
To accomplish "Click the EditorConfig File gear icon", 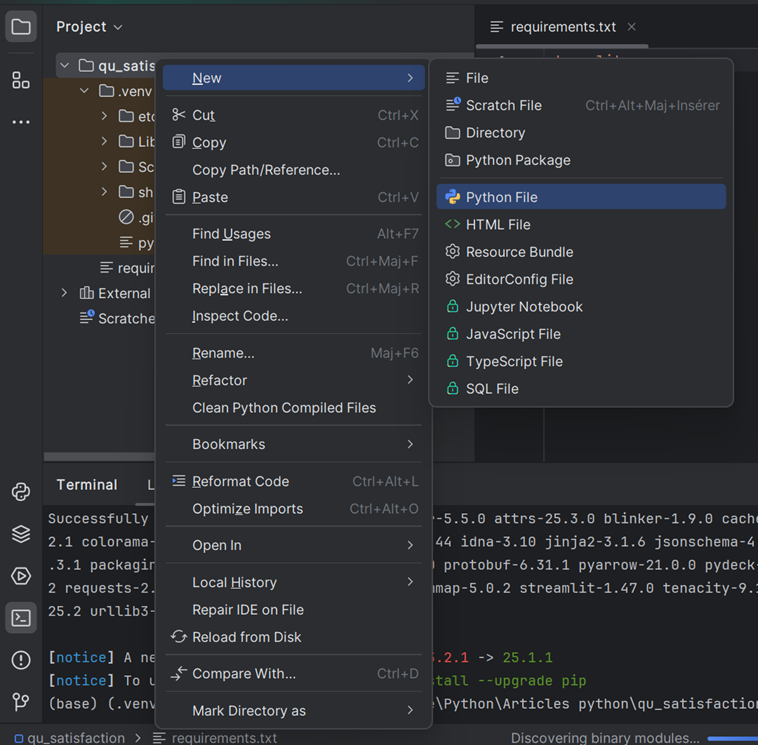I will click(x=452, y=279).
